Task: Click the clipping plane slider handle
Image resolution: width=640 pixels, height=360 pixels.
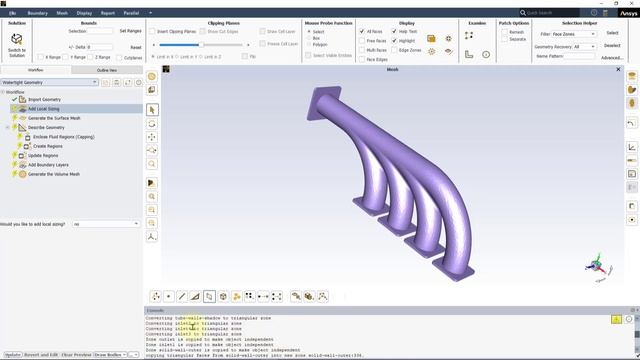Action: click(201, 45)
